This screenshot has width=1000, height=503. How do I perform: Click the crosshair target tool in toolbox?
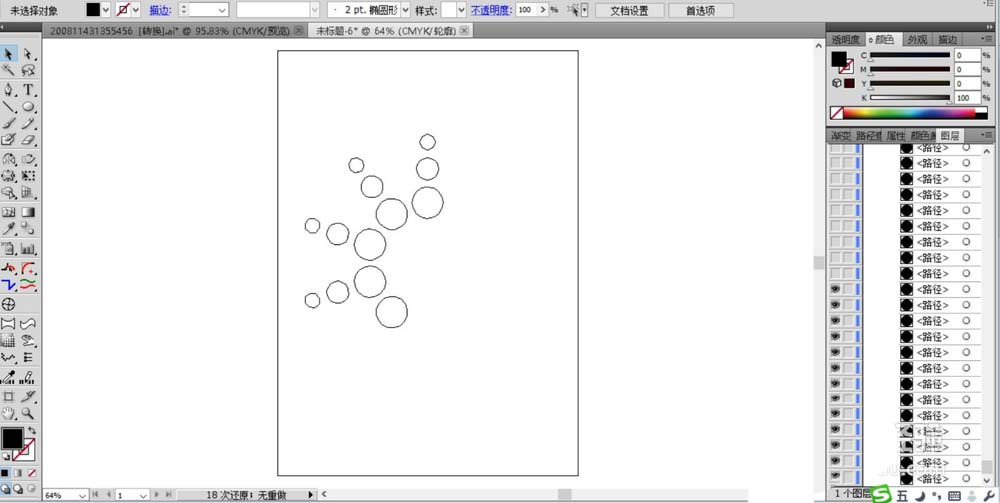pos(9,304)
